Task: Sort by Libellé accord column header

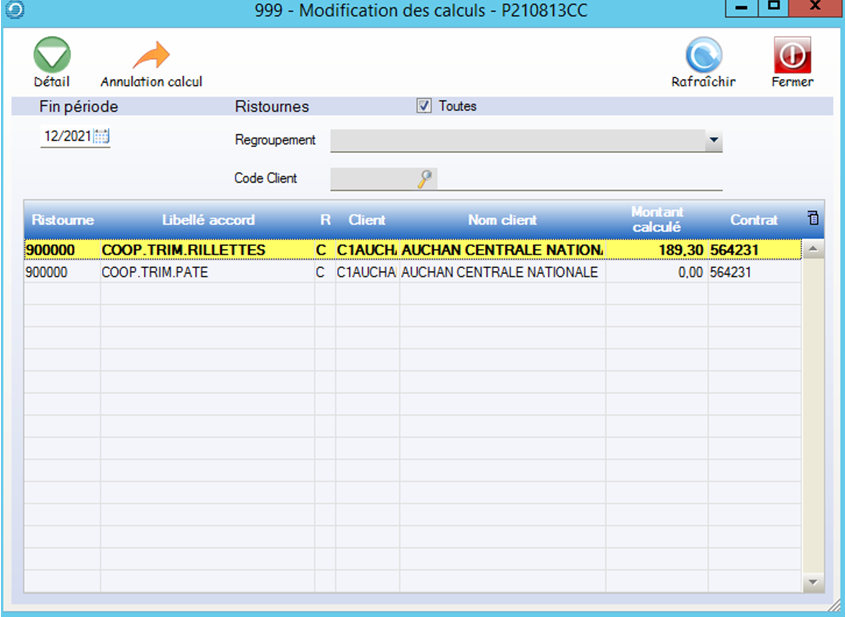Action: click(208, 220)
